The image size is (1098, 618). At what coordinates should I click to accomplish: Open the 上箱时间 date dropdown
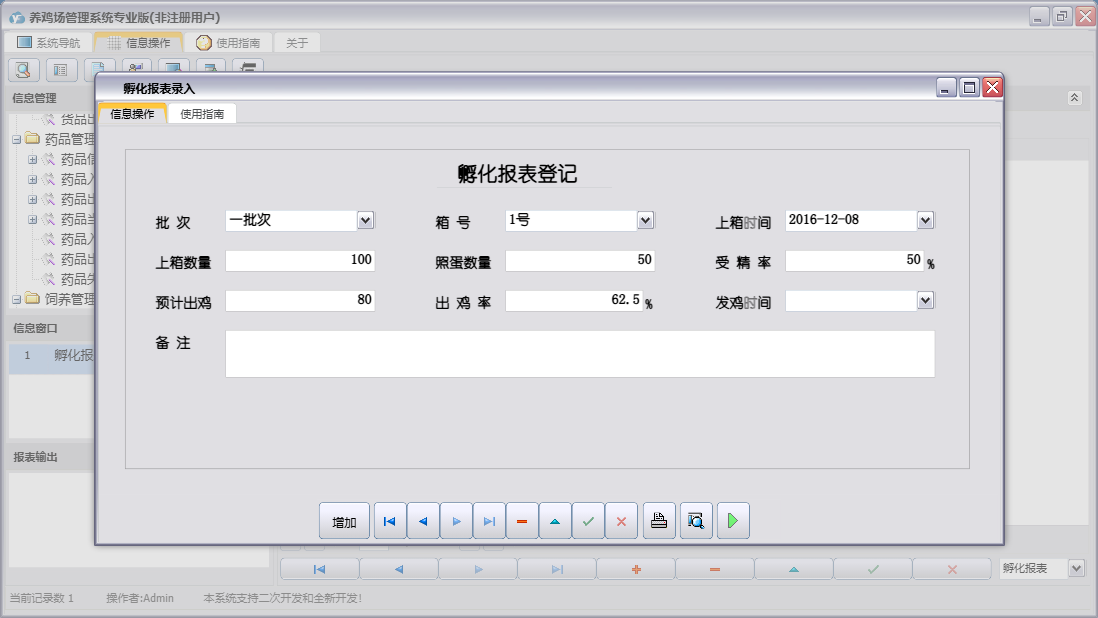925,220
